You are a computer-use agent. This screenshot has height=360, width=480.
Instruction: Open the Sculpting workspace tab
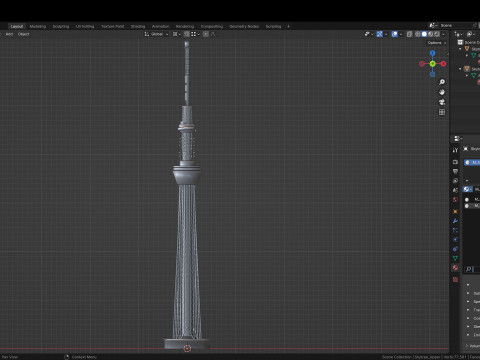tap(61, 26)
